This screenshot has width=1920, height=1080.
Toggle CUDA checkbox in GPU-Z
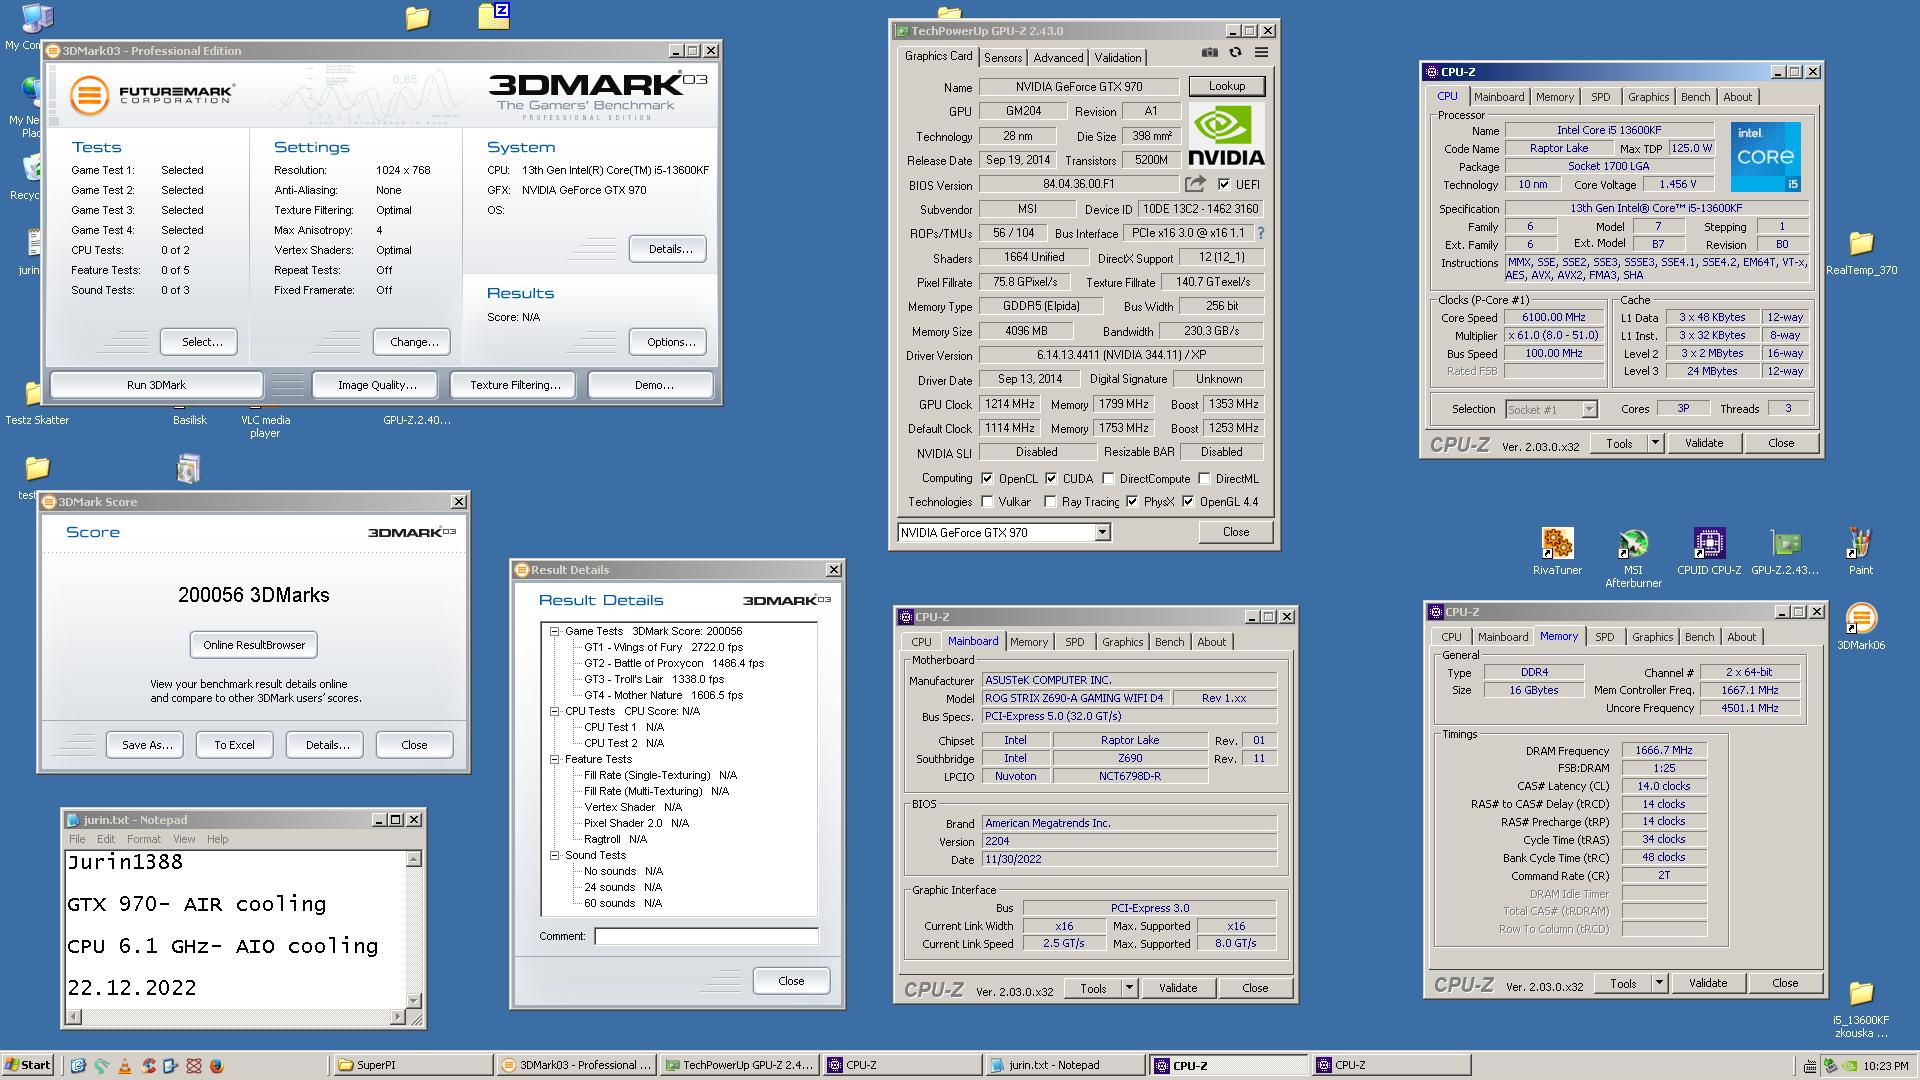click(1051, 478)
